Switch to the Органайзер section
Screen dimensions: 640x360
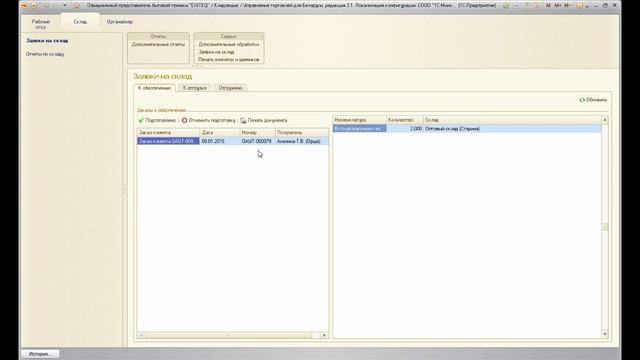(x=120, y=22)
